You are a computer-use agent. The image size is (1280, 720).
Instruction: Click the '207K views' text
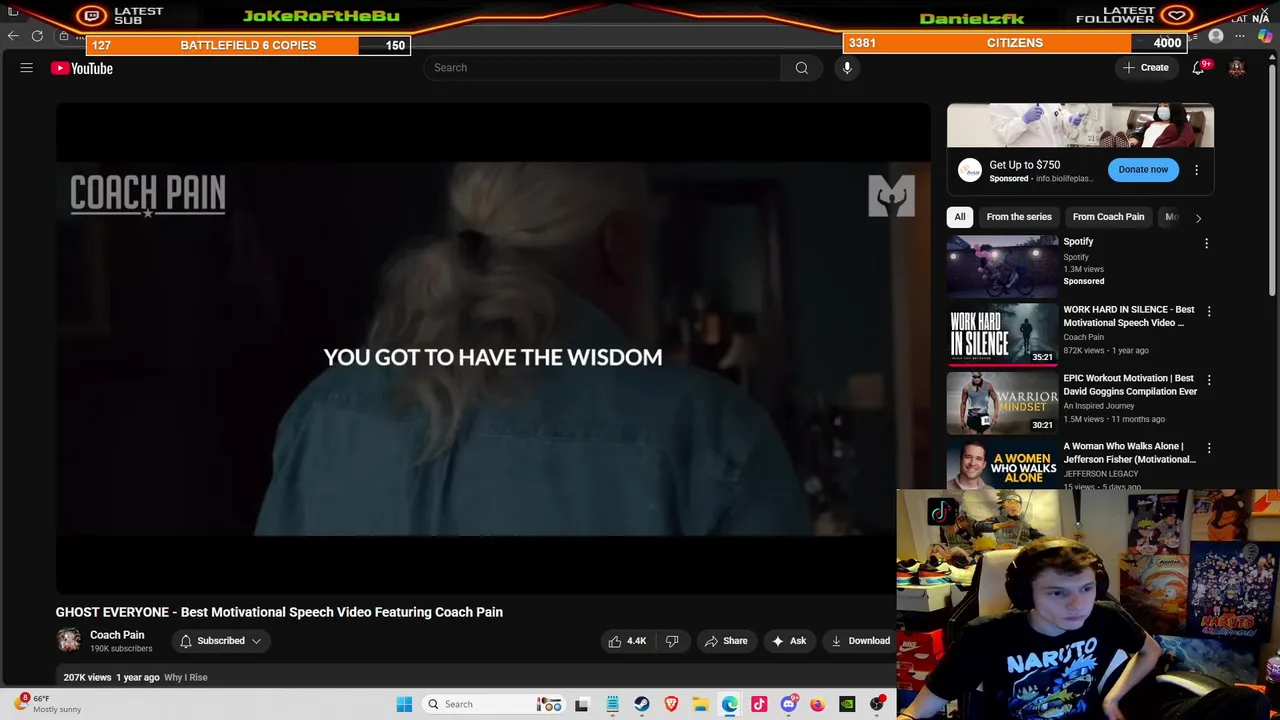[x=87, y=678]
